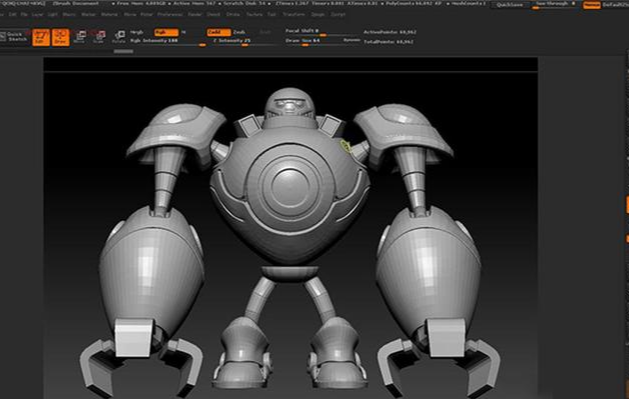The width and height of the screenshot is (630, 399).
Task: Enable the M material-only mode
Action: point(184,32)
